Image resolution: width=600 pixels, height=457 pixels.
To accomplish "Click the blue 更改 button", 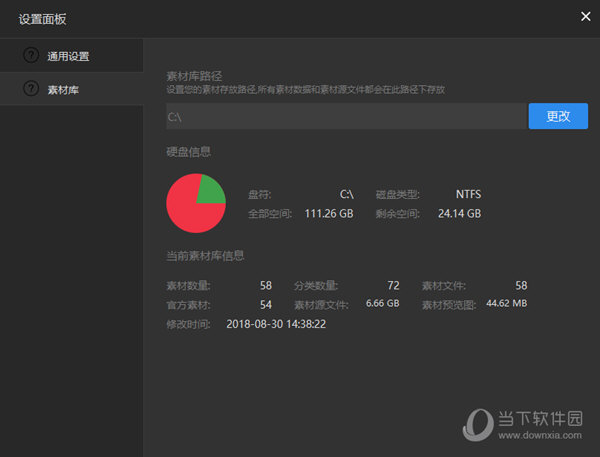I will tap(558, 116).
